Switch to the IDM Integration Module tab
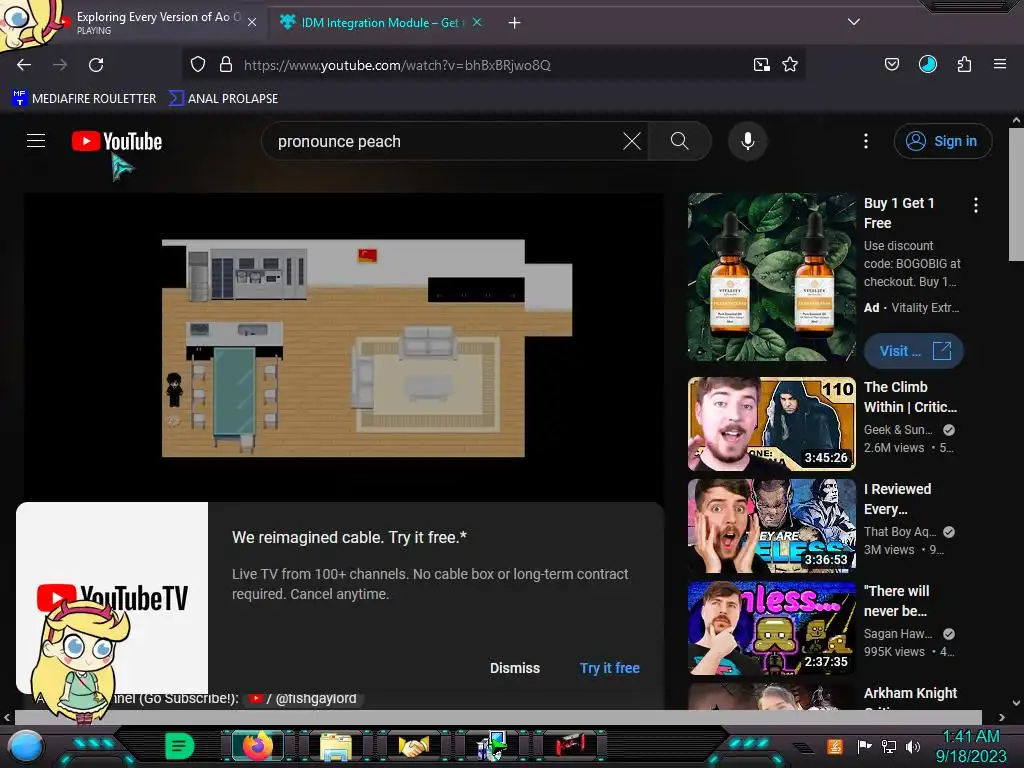Screen dimensions: 1024x768 pyautogui.click(x=382, y=23)
